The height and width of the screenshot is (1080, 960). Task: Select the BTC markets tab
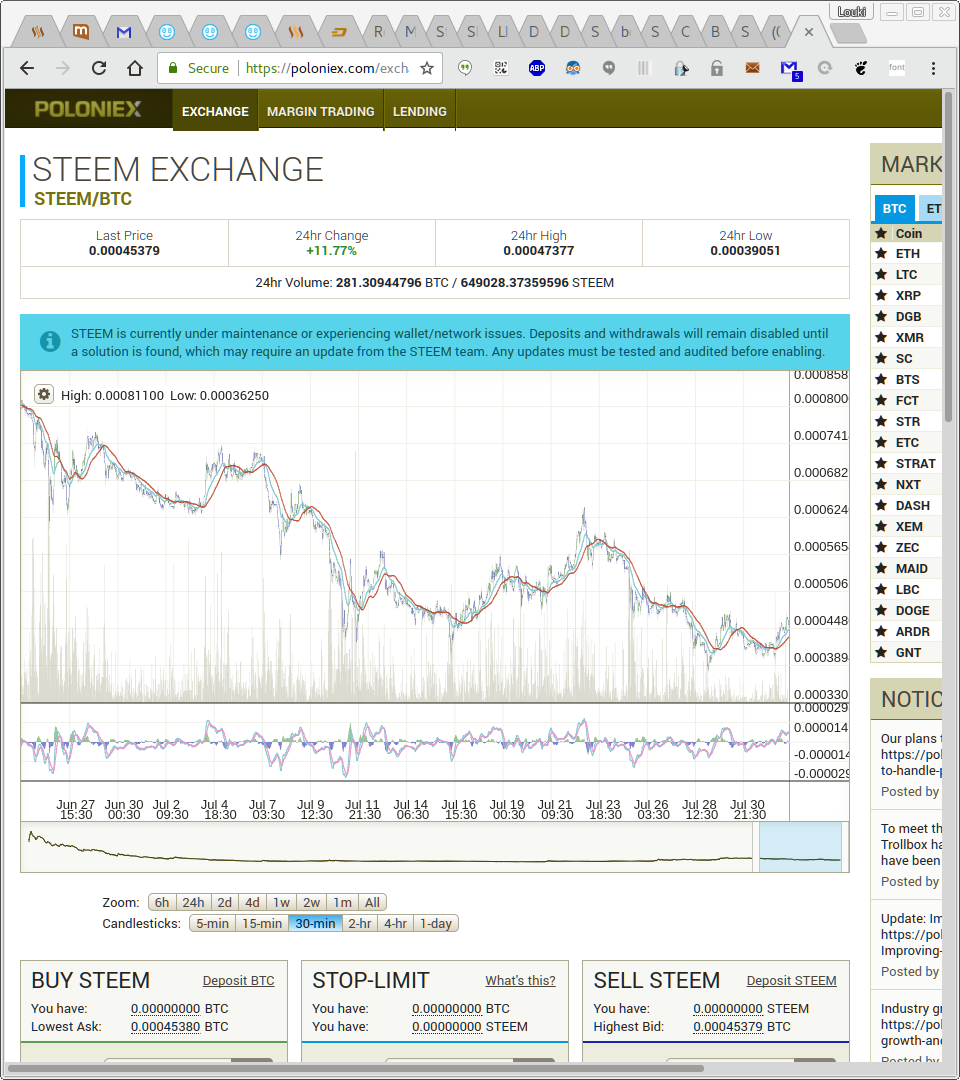[x=894, y=209]
